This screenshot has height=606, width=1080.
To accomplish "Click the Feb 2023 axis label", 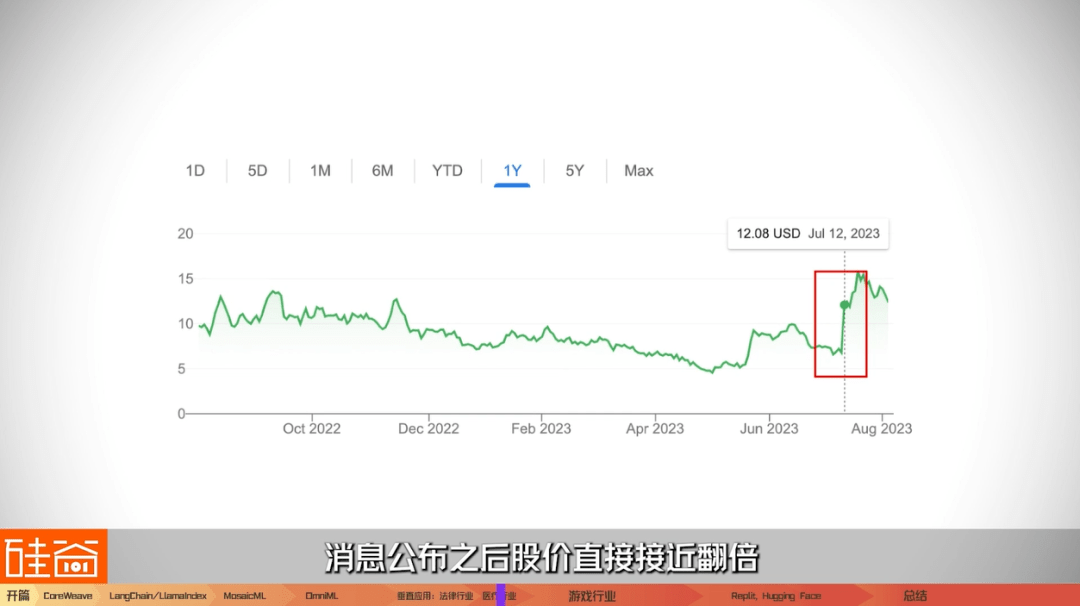I will tap(541, 428).
